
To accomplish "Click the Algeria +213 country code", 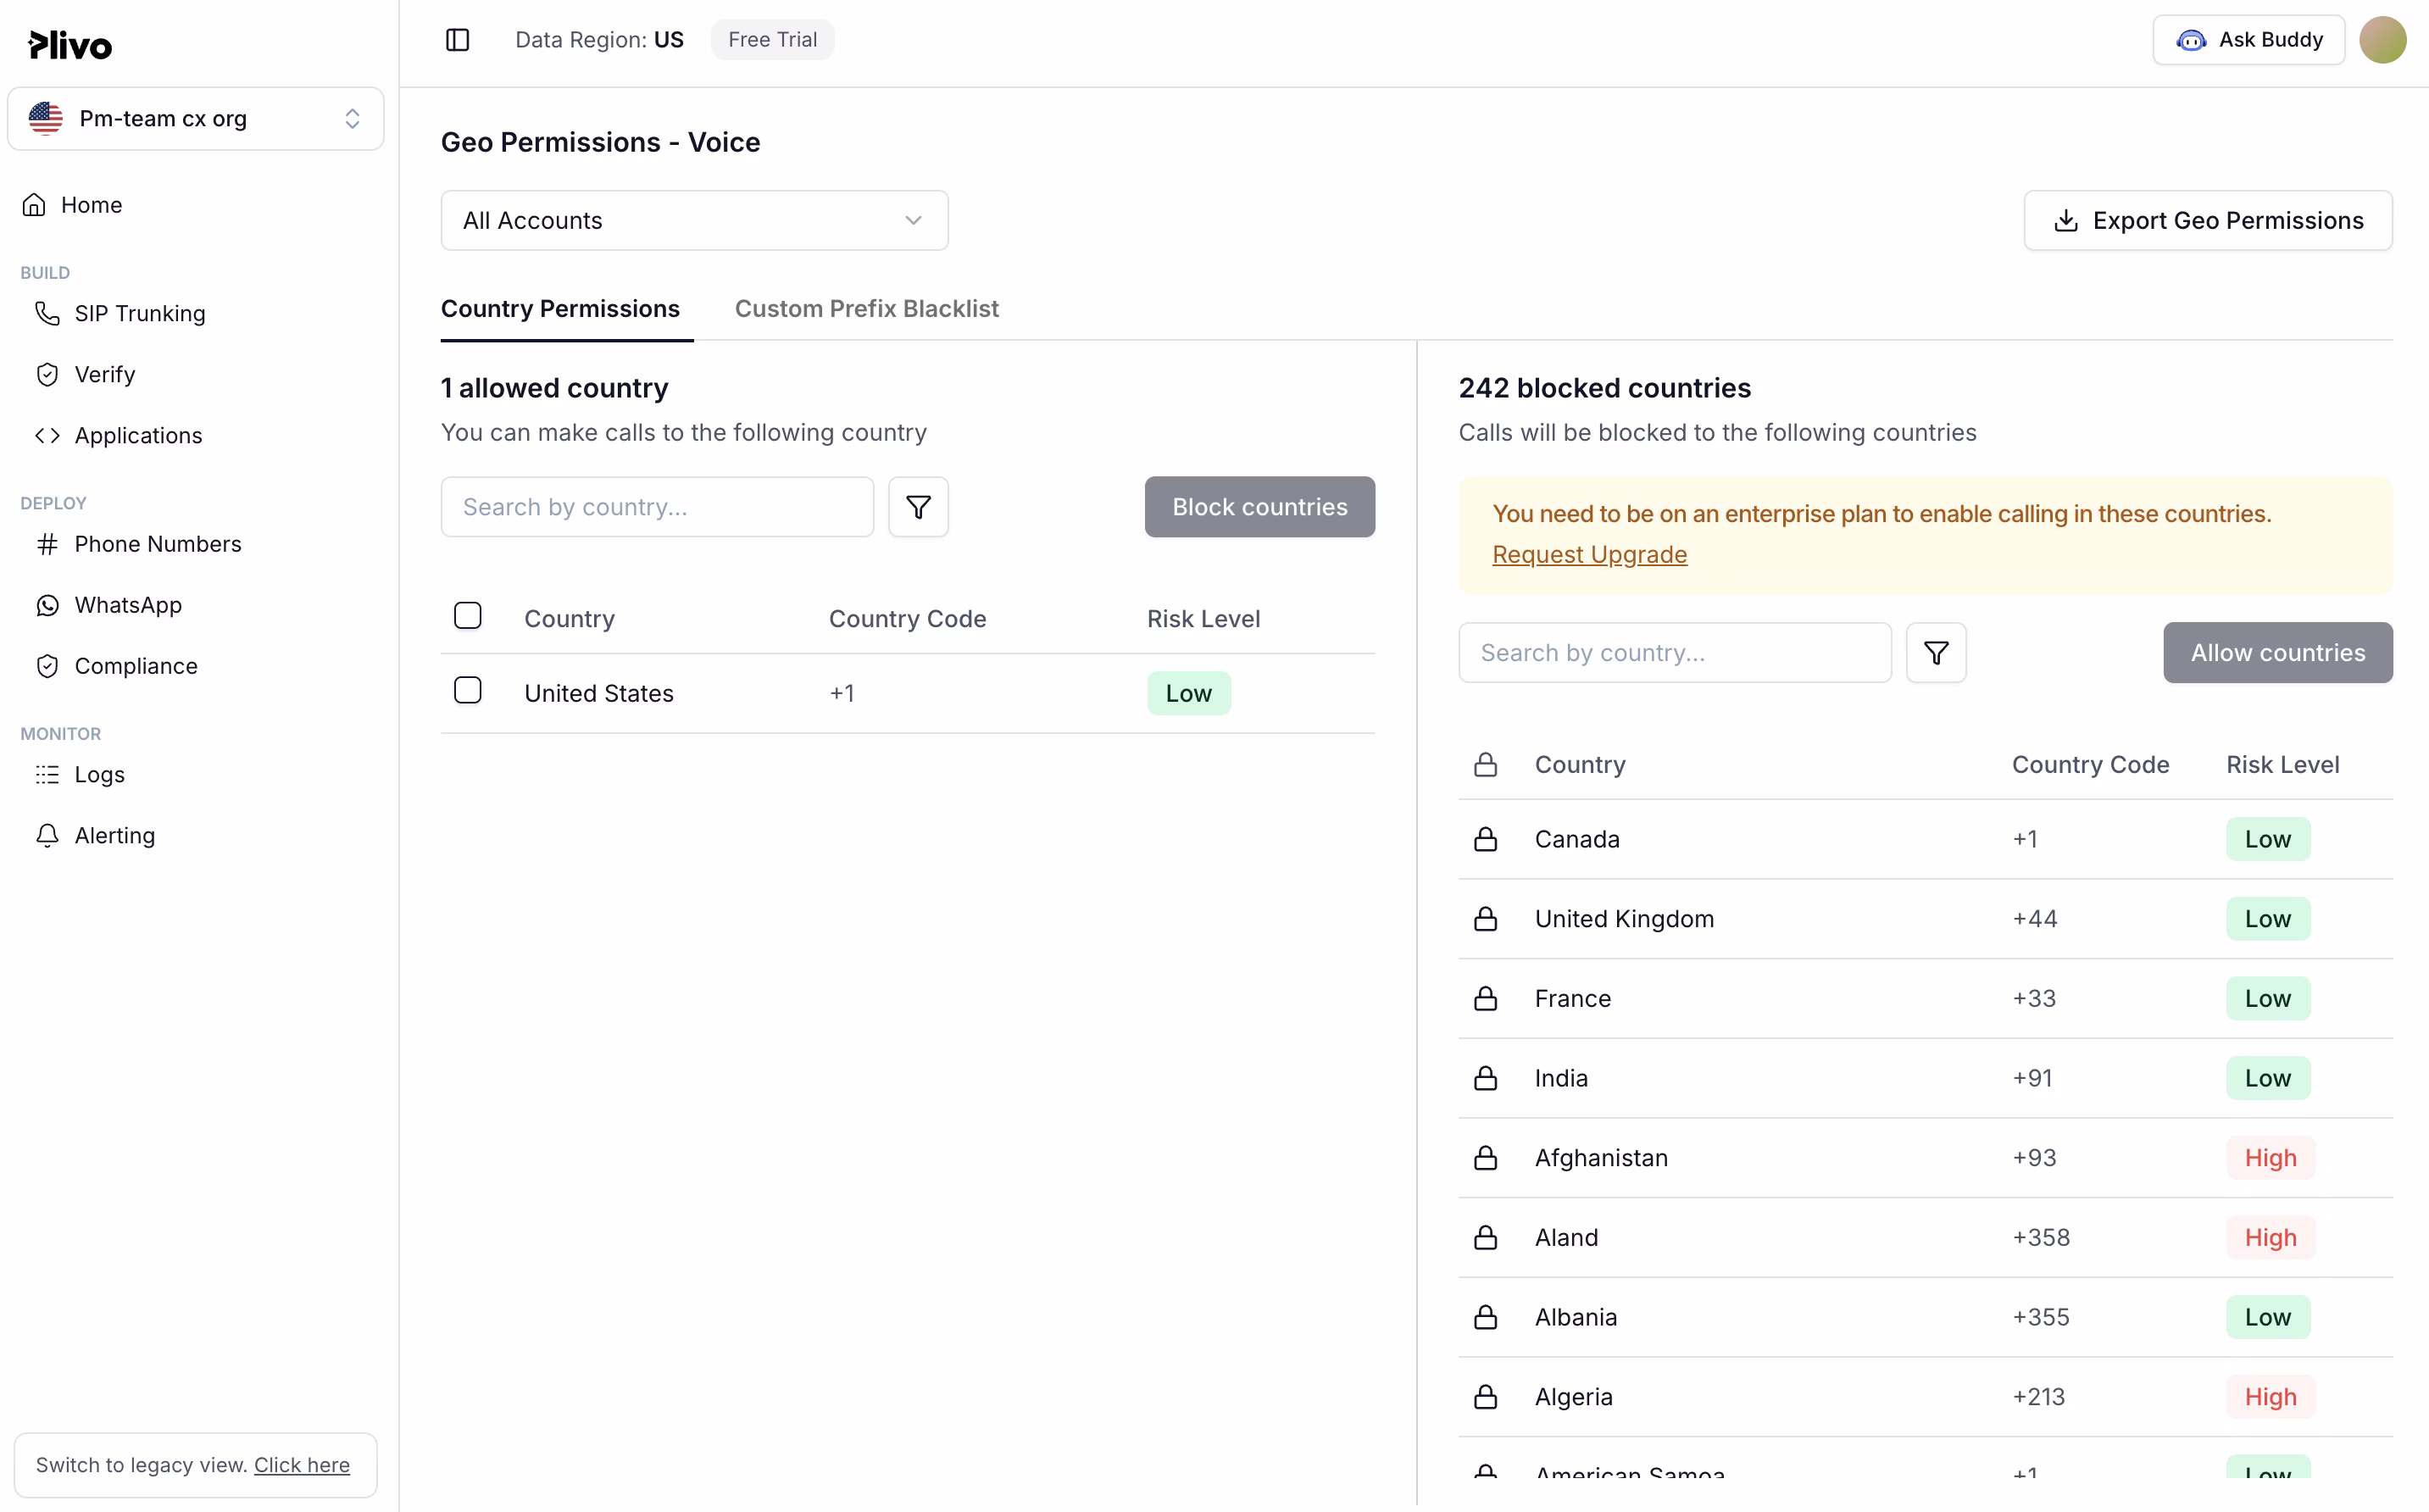I will [x=2039, y=1397].
